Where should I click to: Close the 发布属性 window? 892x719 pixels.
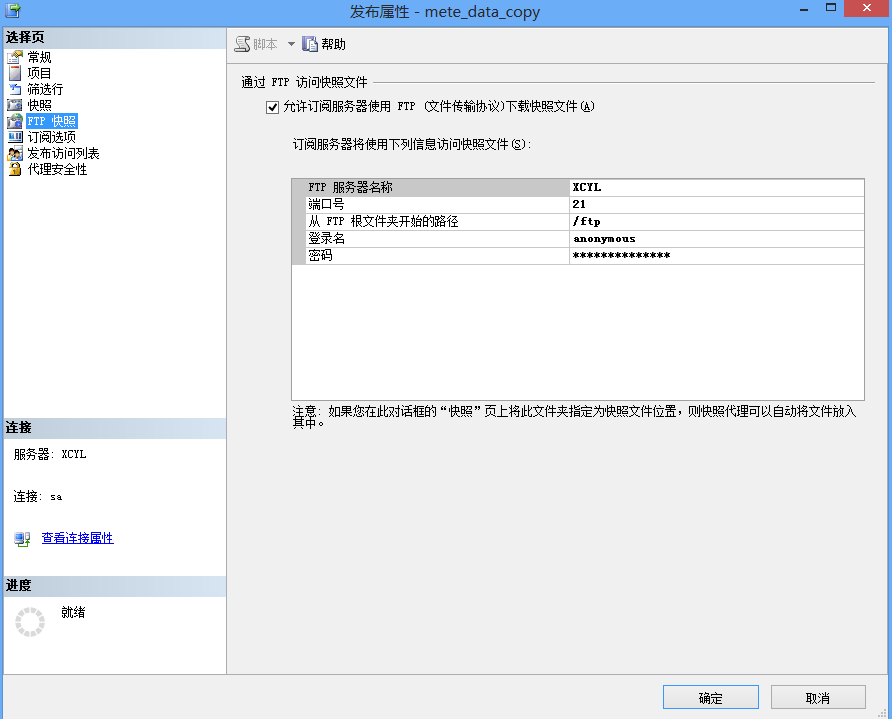[866, 8]
